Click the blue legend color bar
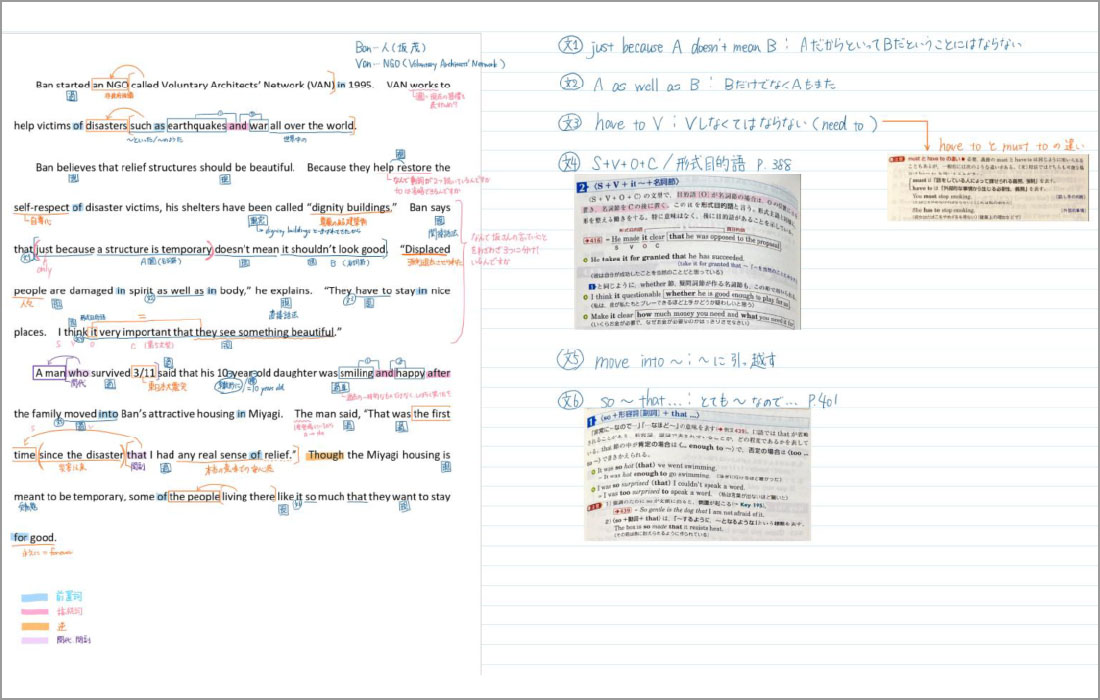1100x700 pixels. (34, 598)
